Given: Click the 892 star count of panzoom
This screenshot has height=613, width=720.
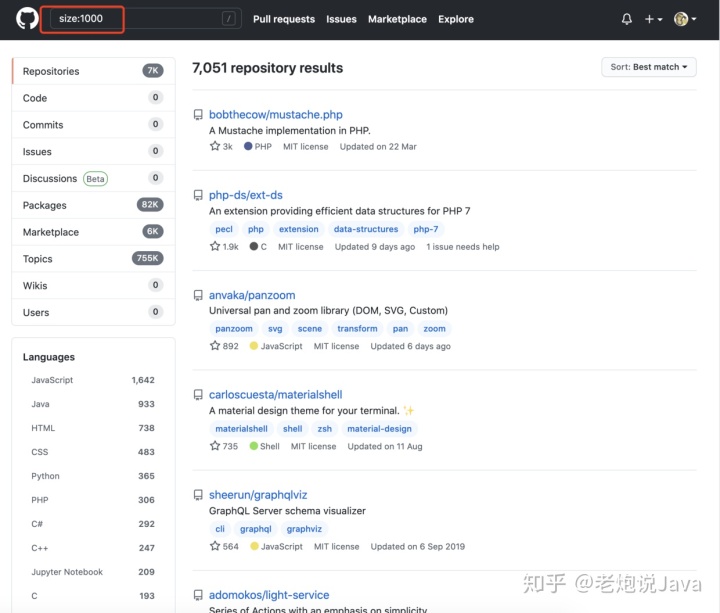Looking at the screenshot, I should [x=224, y=346].
